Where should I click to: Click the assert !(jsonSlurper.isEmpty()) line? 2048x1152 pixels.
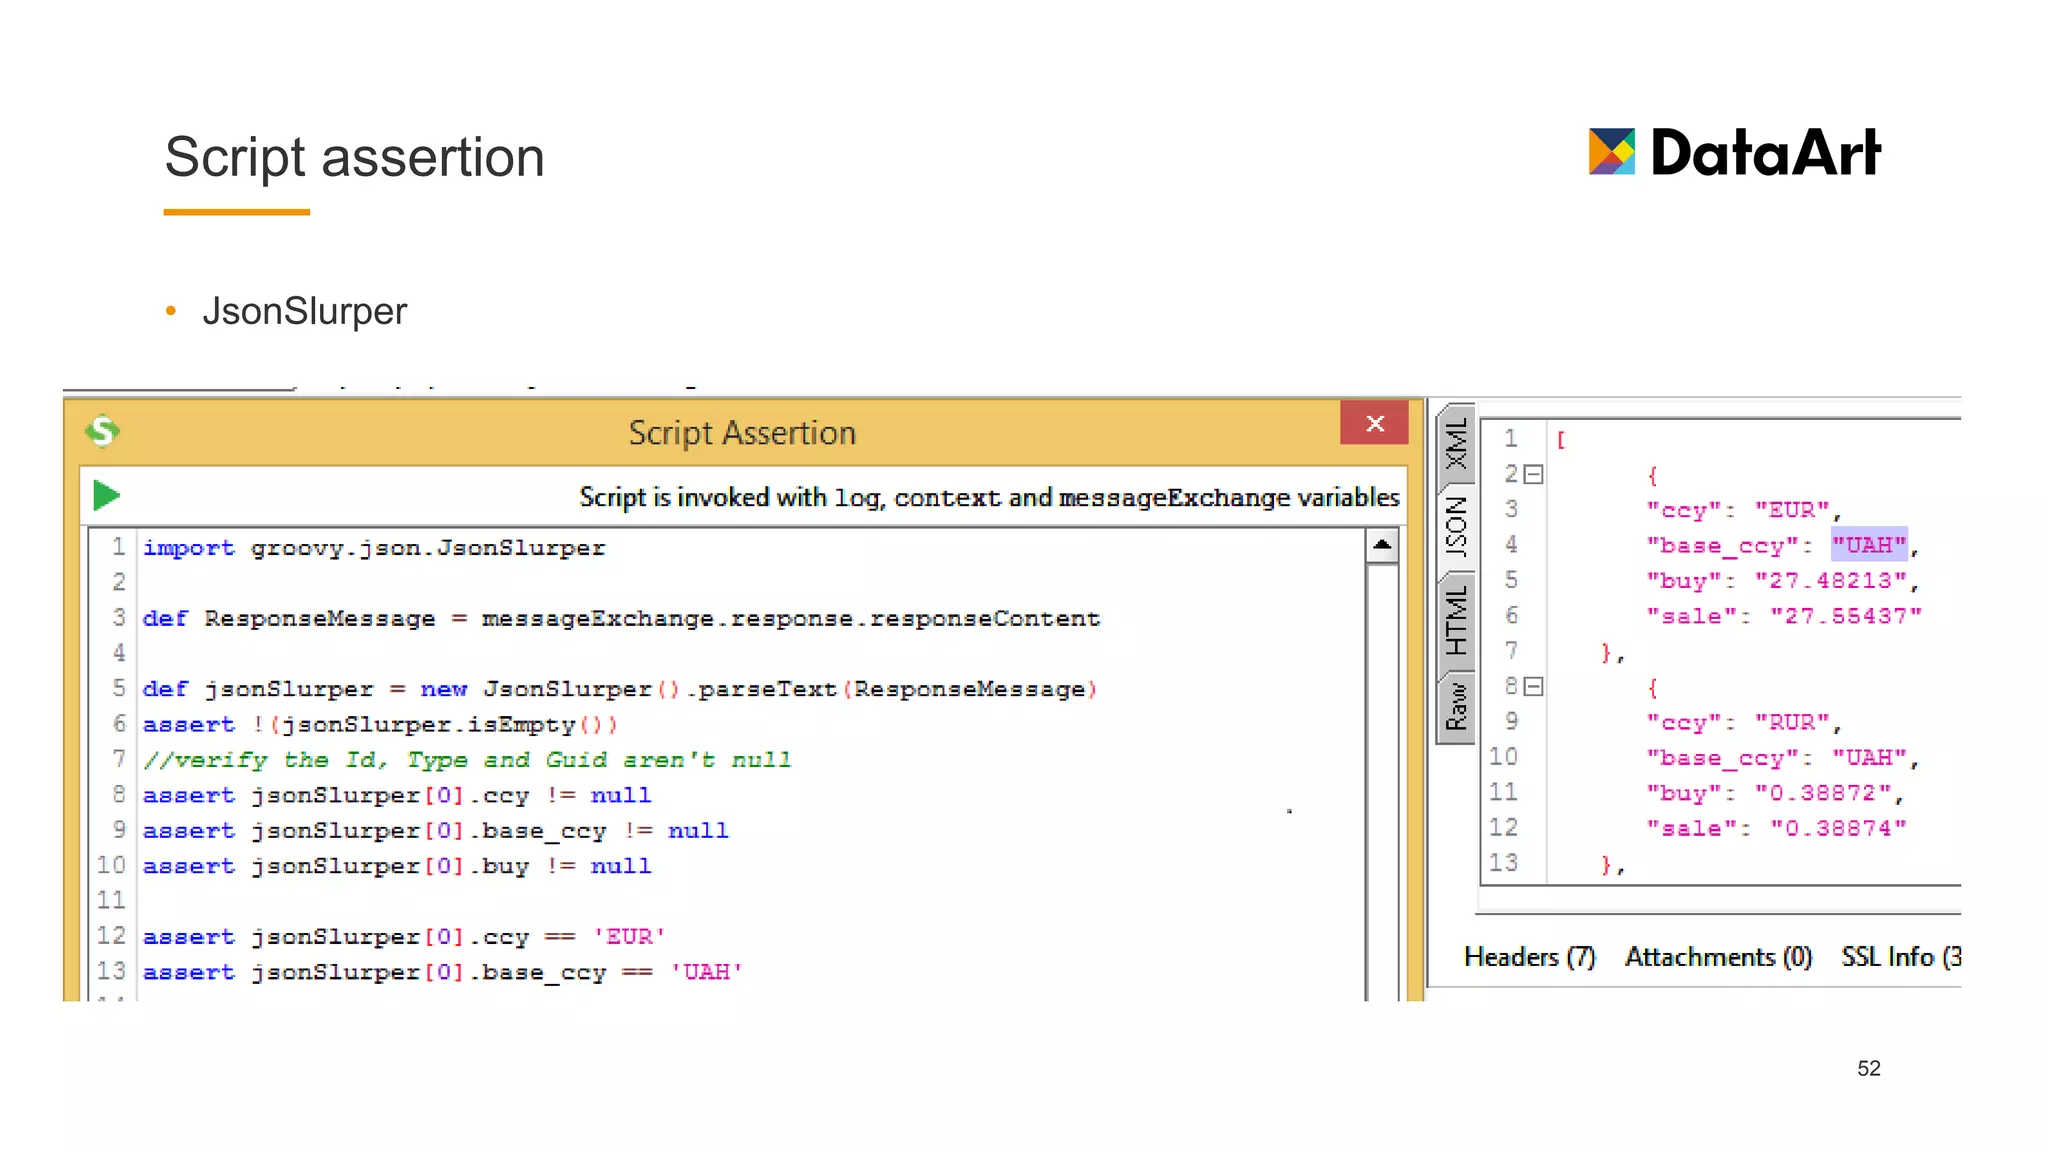point(380,725)
